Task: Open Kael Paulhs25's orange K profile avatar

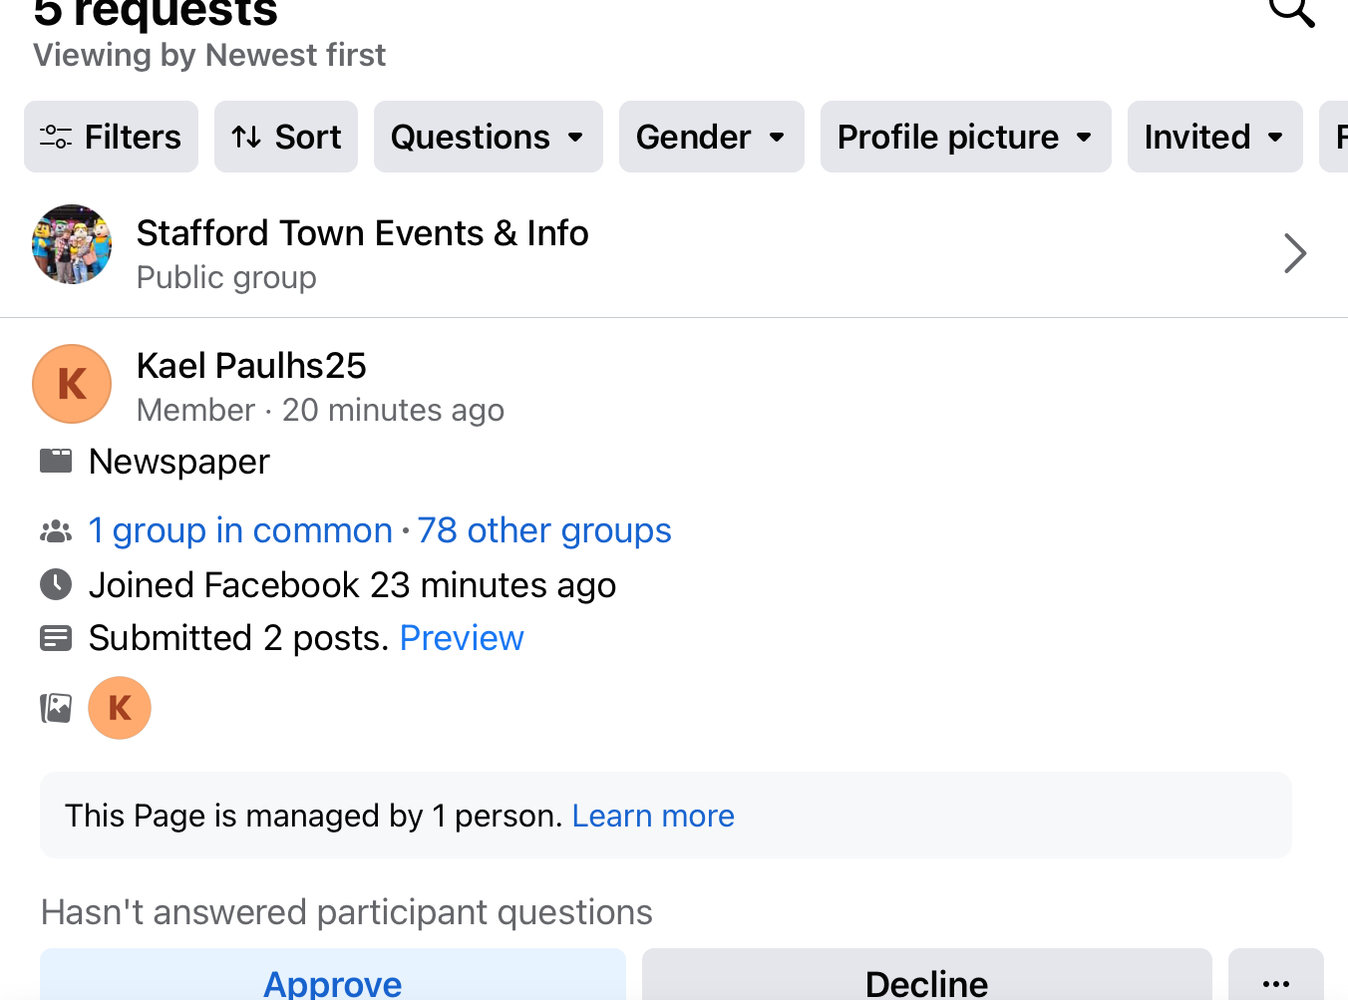Action: tap(72, 384)
